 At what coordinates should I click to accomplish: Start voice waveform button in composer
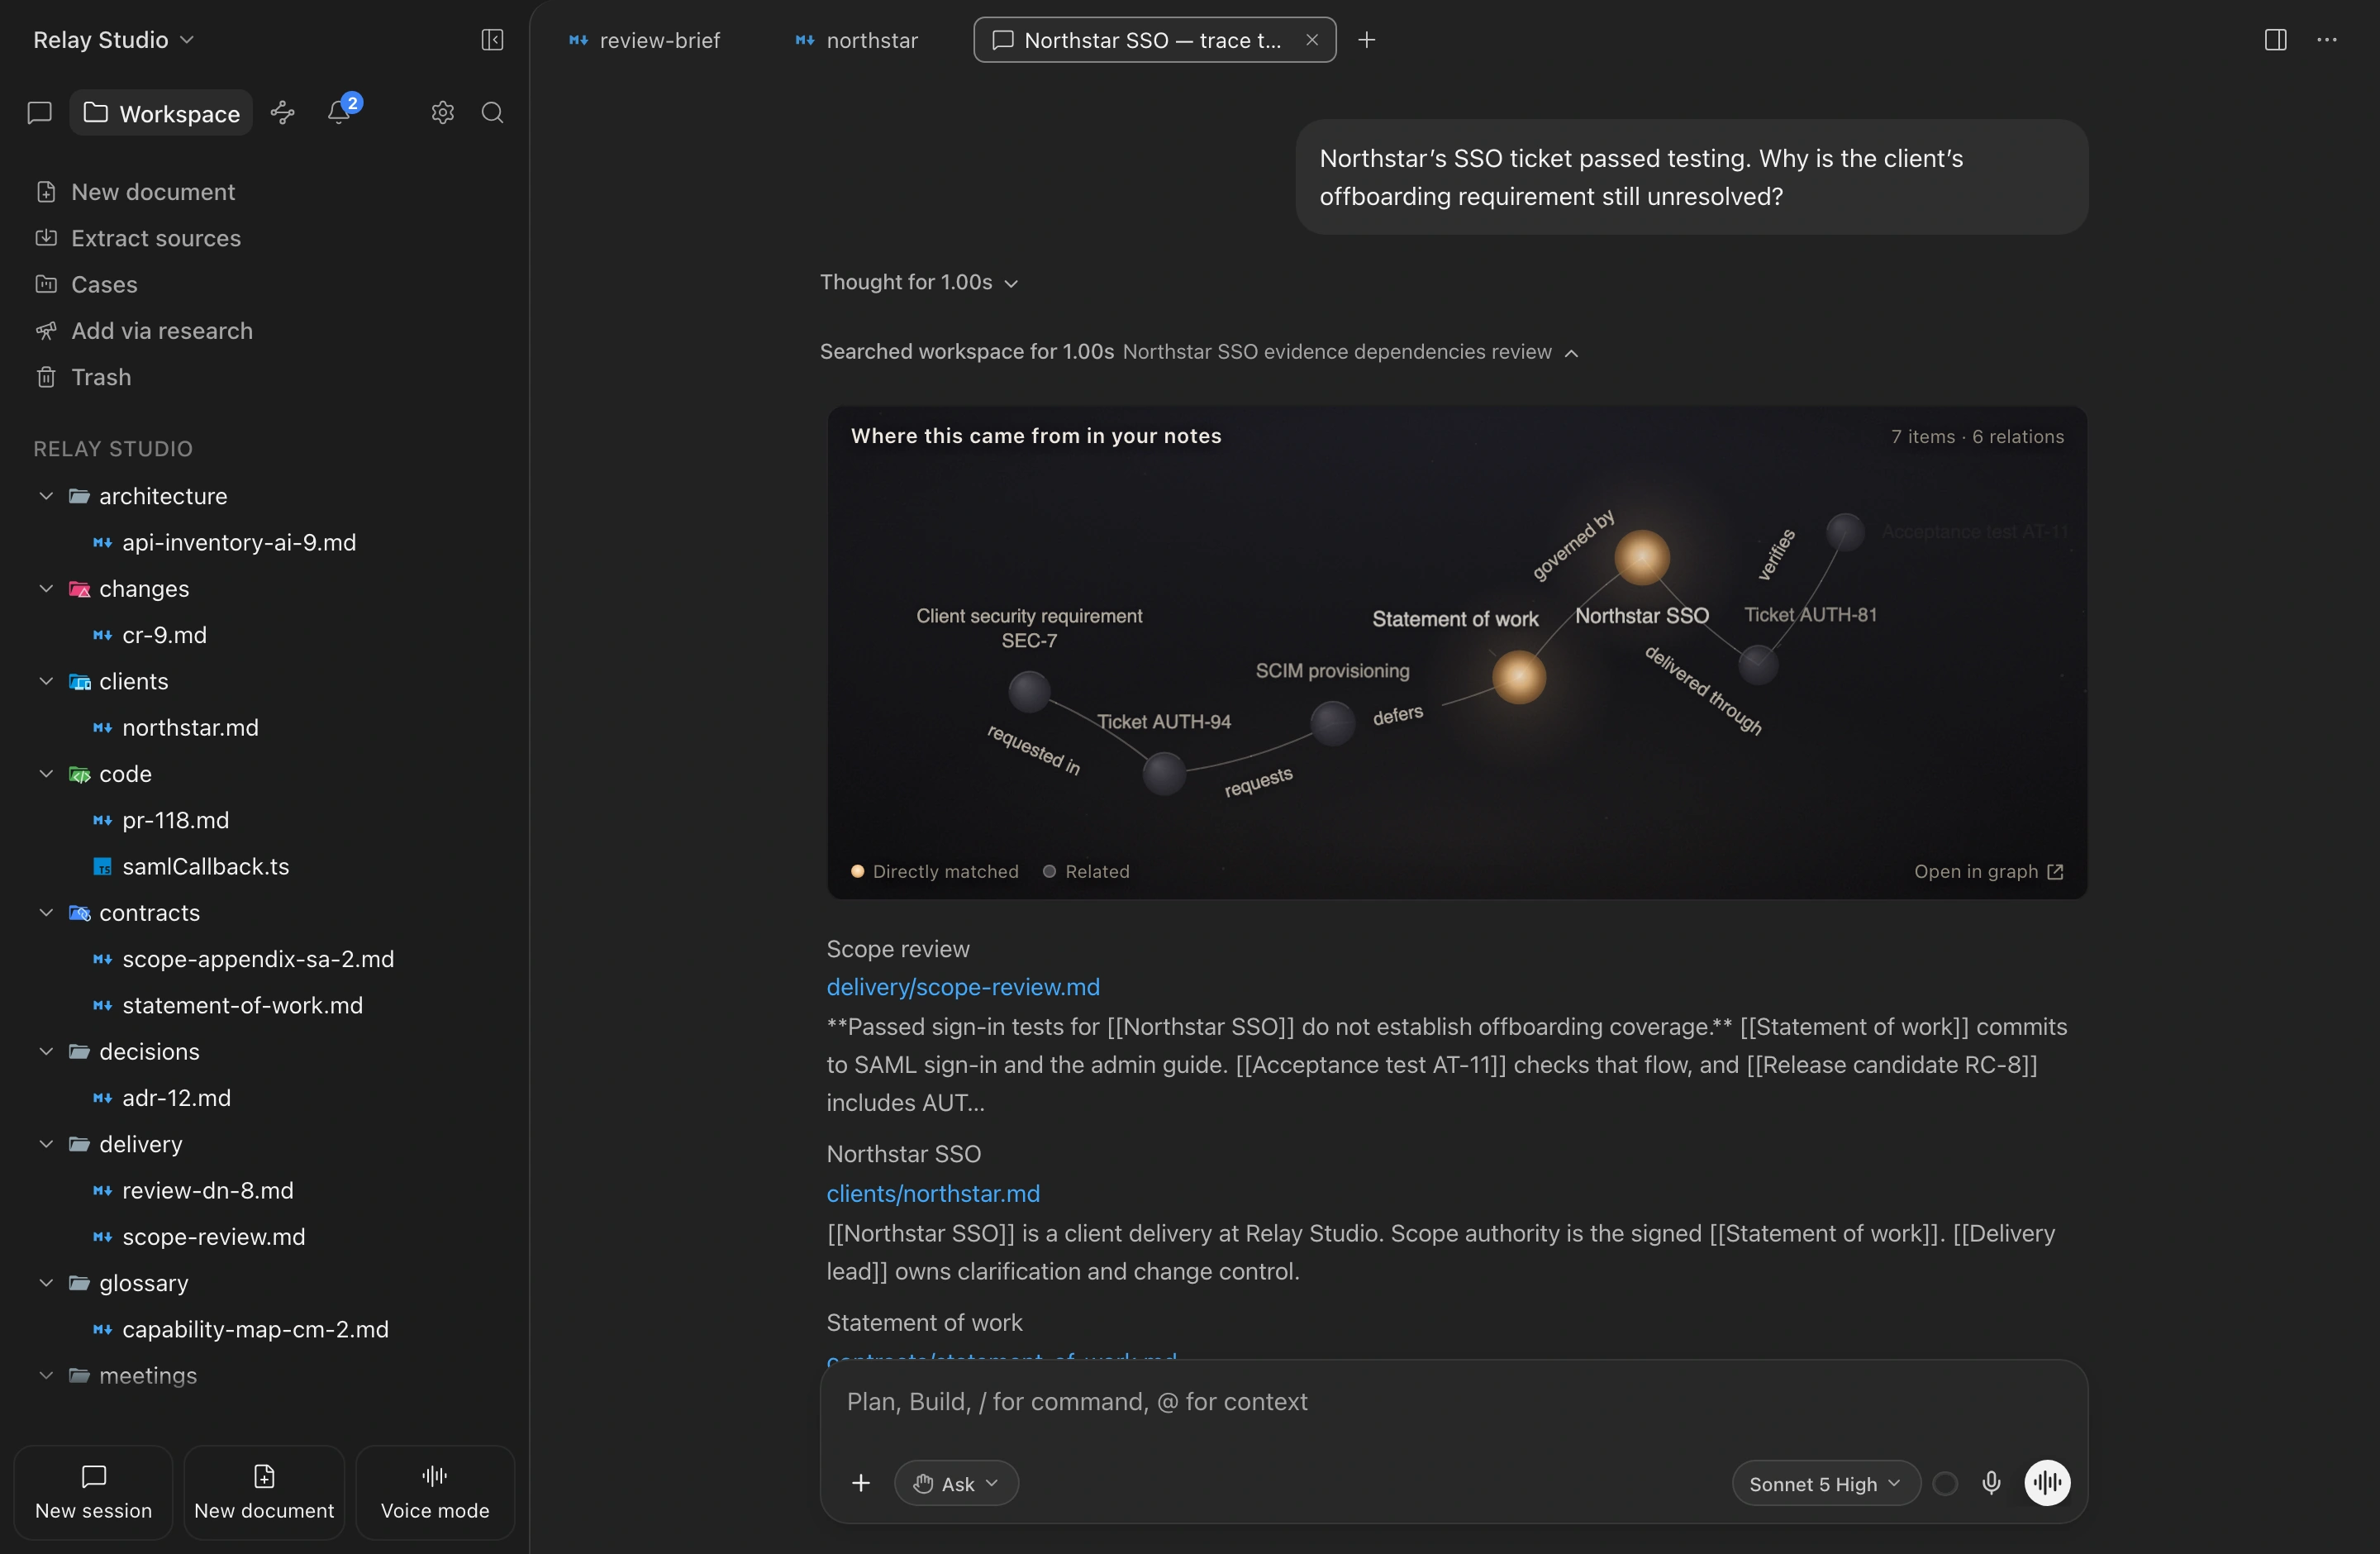coord(2047,1482)
